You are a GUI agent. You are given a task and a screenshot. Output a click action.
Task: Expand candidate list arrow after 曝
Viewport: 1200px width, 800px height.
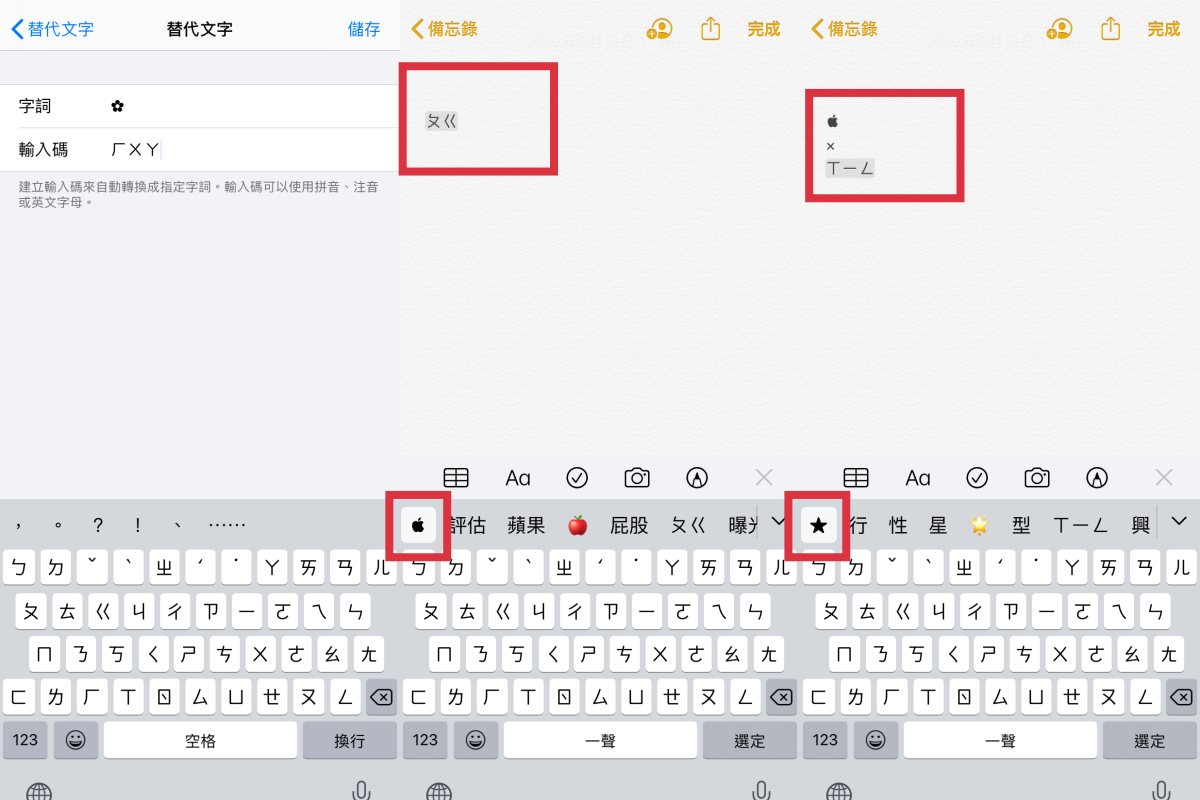(779, 521)
